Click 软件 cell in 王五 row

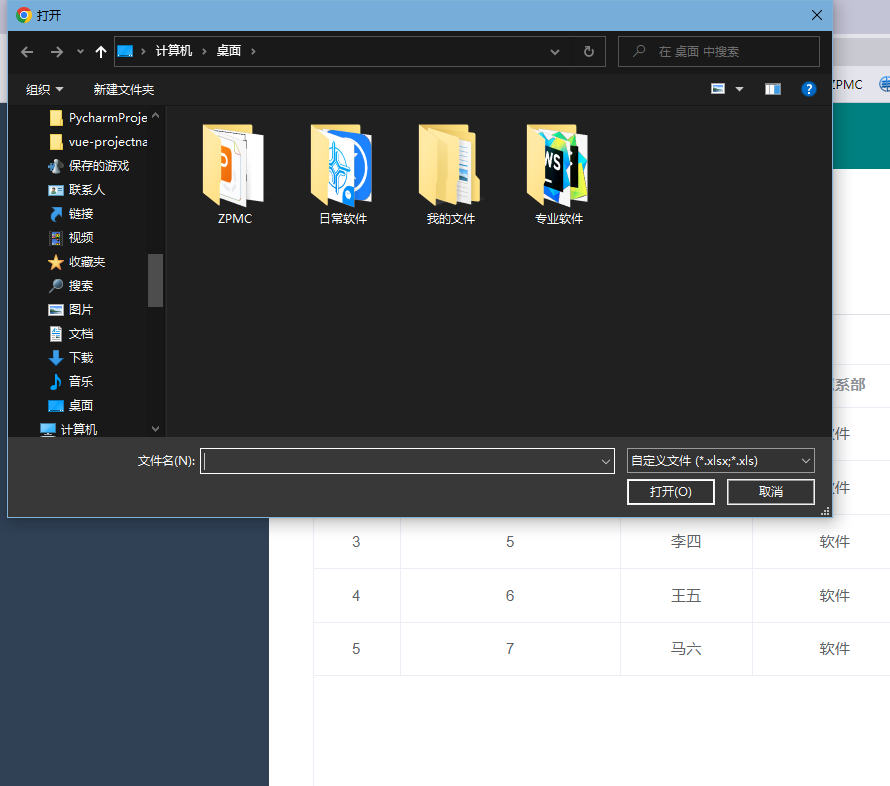click(834, 595)
